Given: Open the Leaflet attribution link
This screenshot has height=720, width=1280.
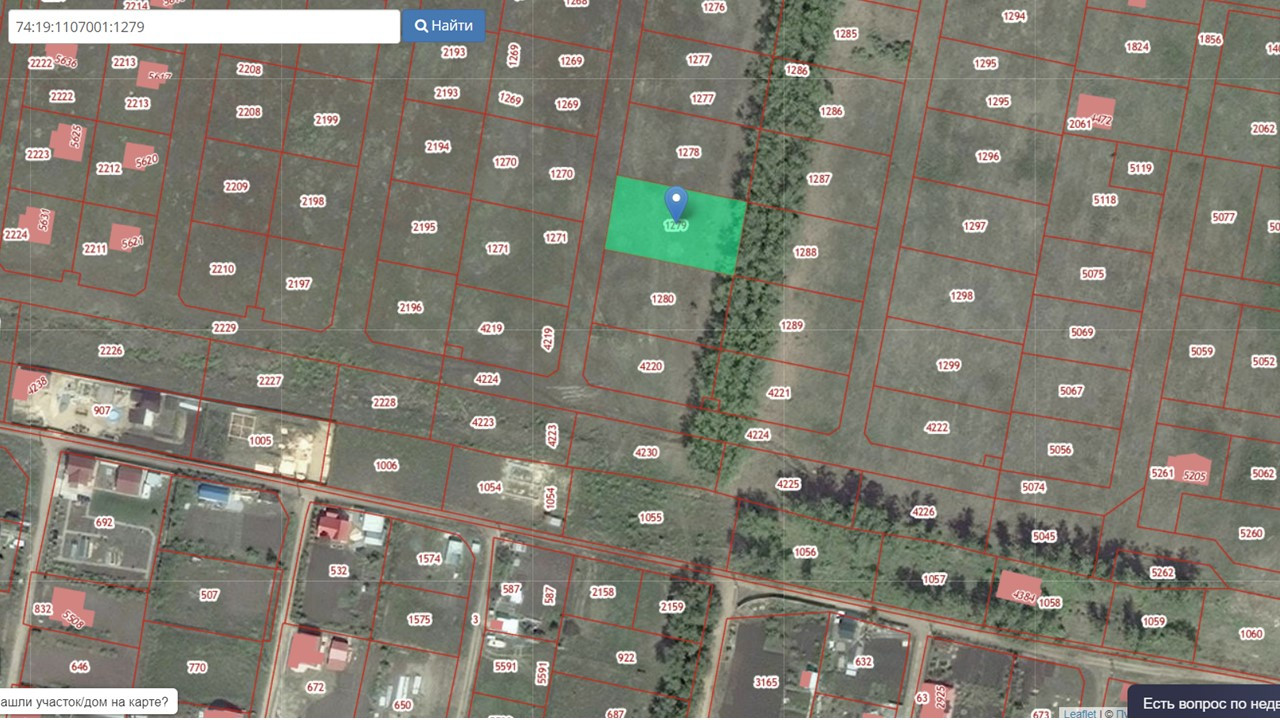Looking at the screenshot, I should tap(1080, 714).
